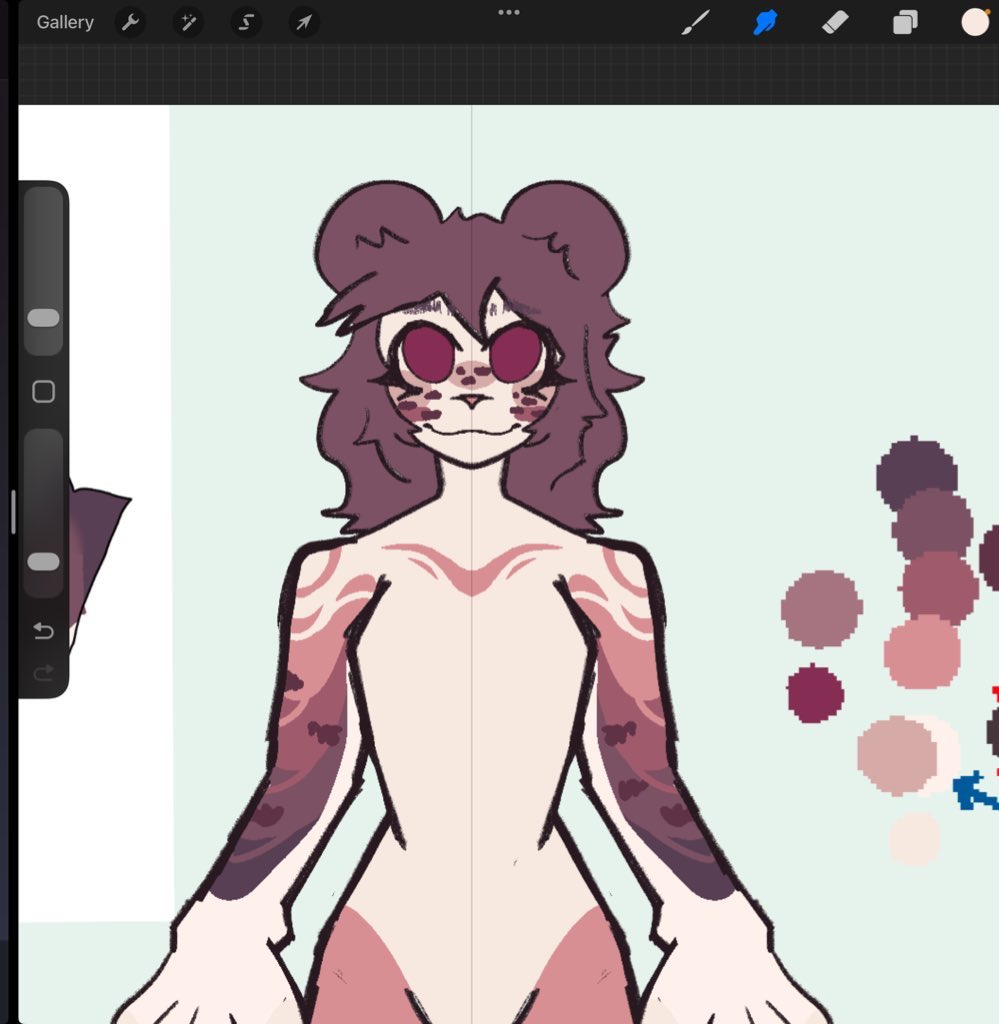999x1024 pixels.
Task: Undo the last action
Action: click(44, 630)
